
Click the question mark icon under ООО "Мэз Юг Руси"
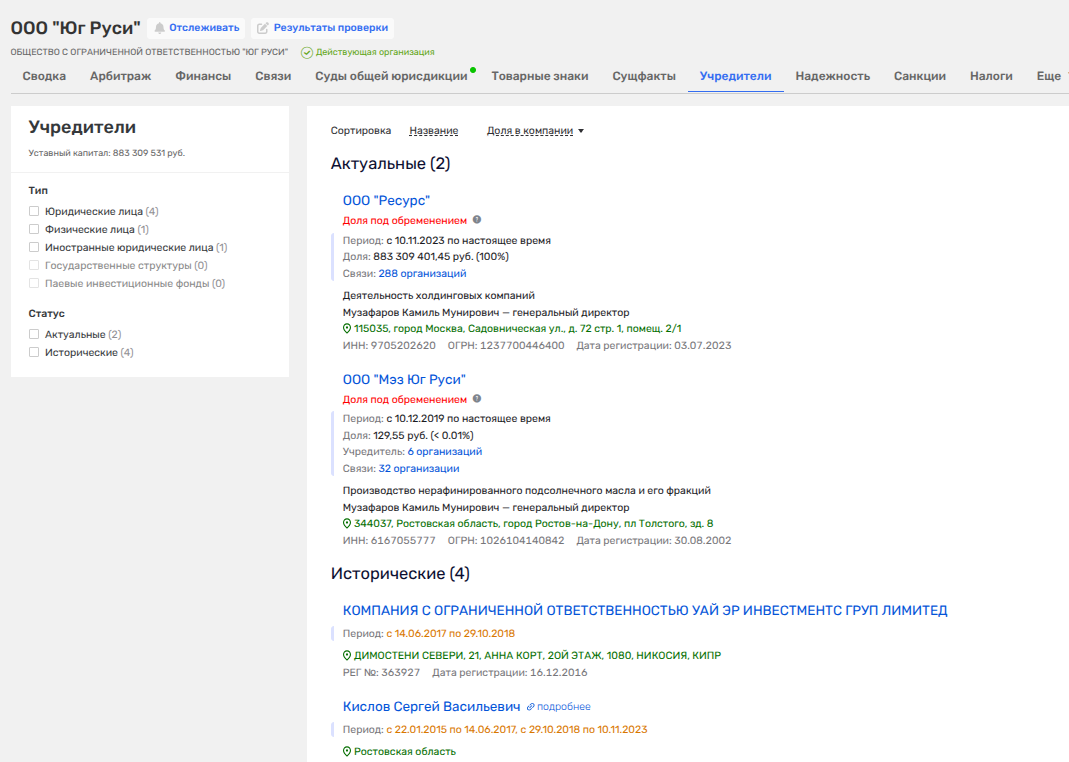477,399
